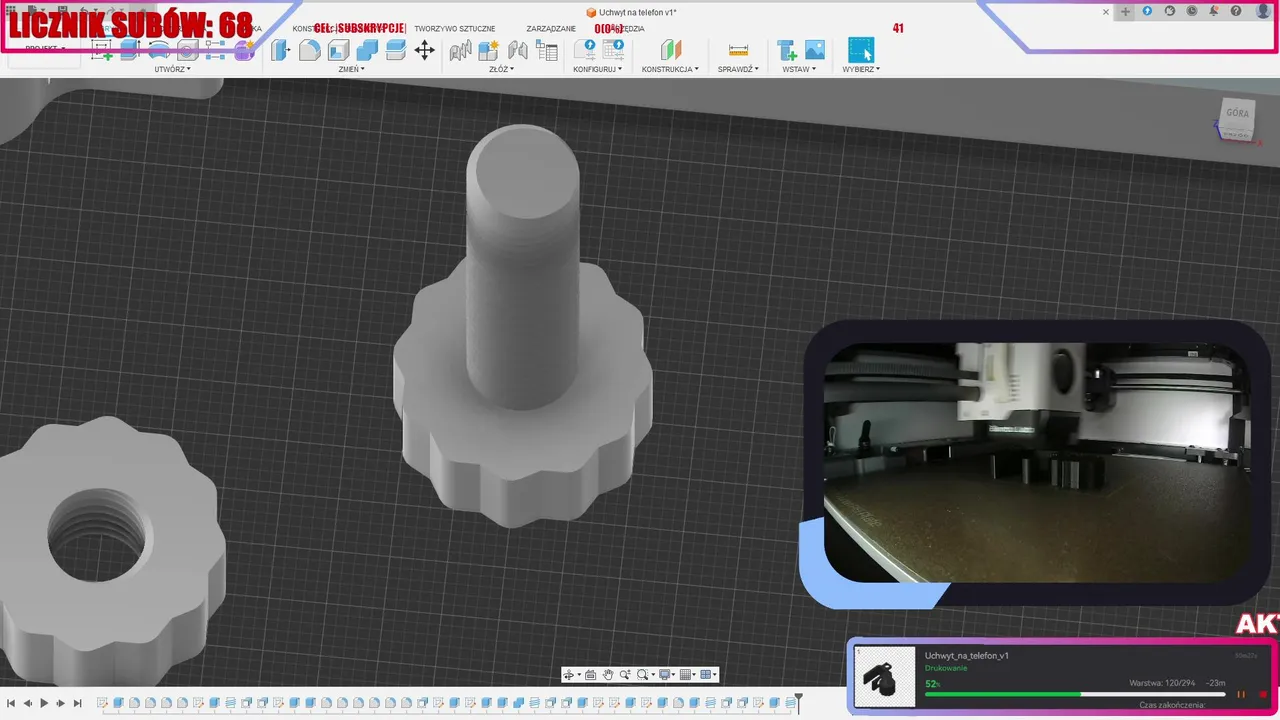This screenshot has height=720, width=1280.
Task: Click the first KONFIGURUJ icon
Action: (585, 50)
